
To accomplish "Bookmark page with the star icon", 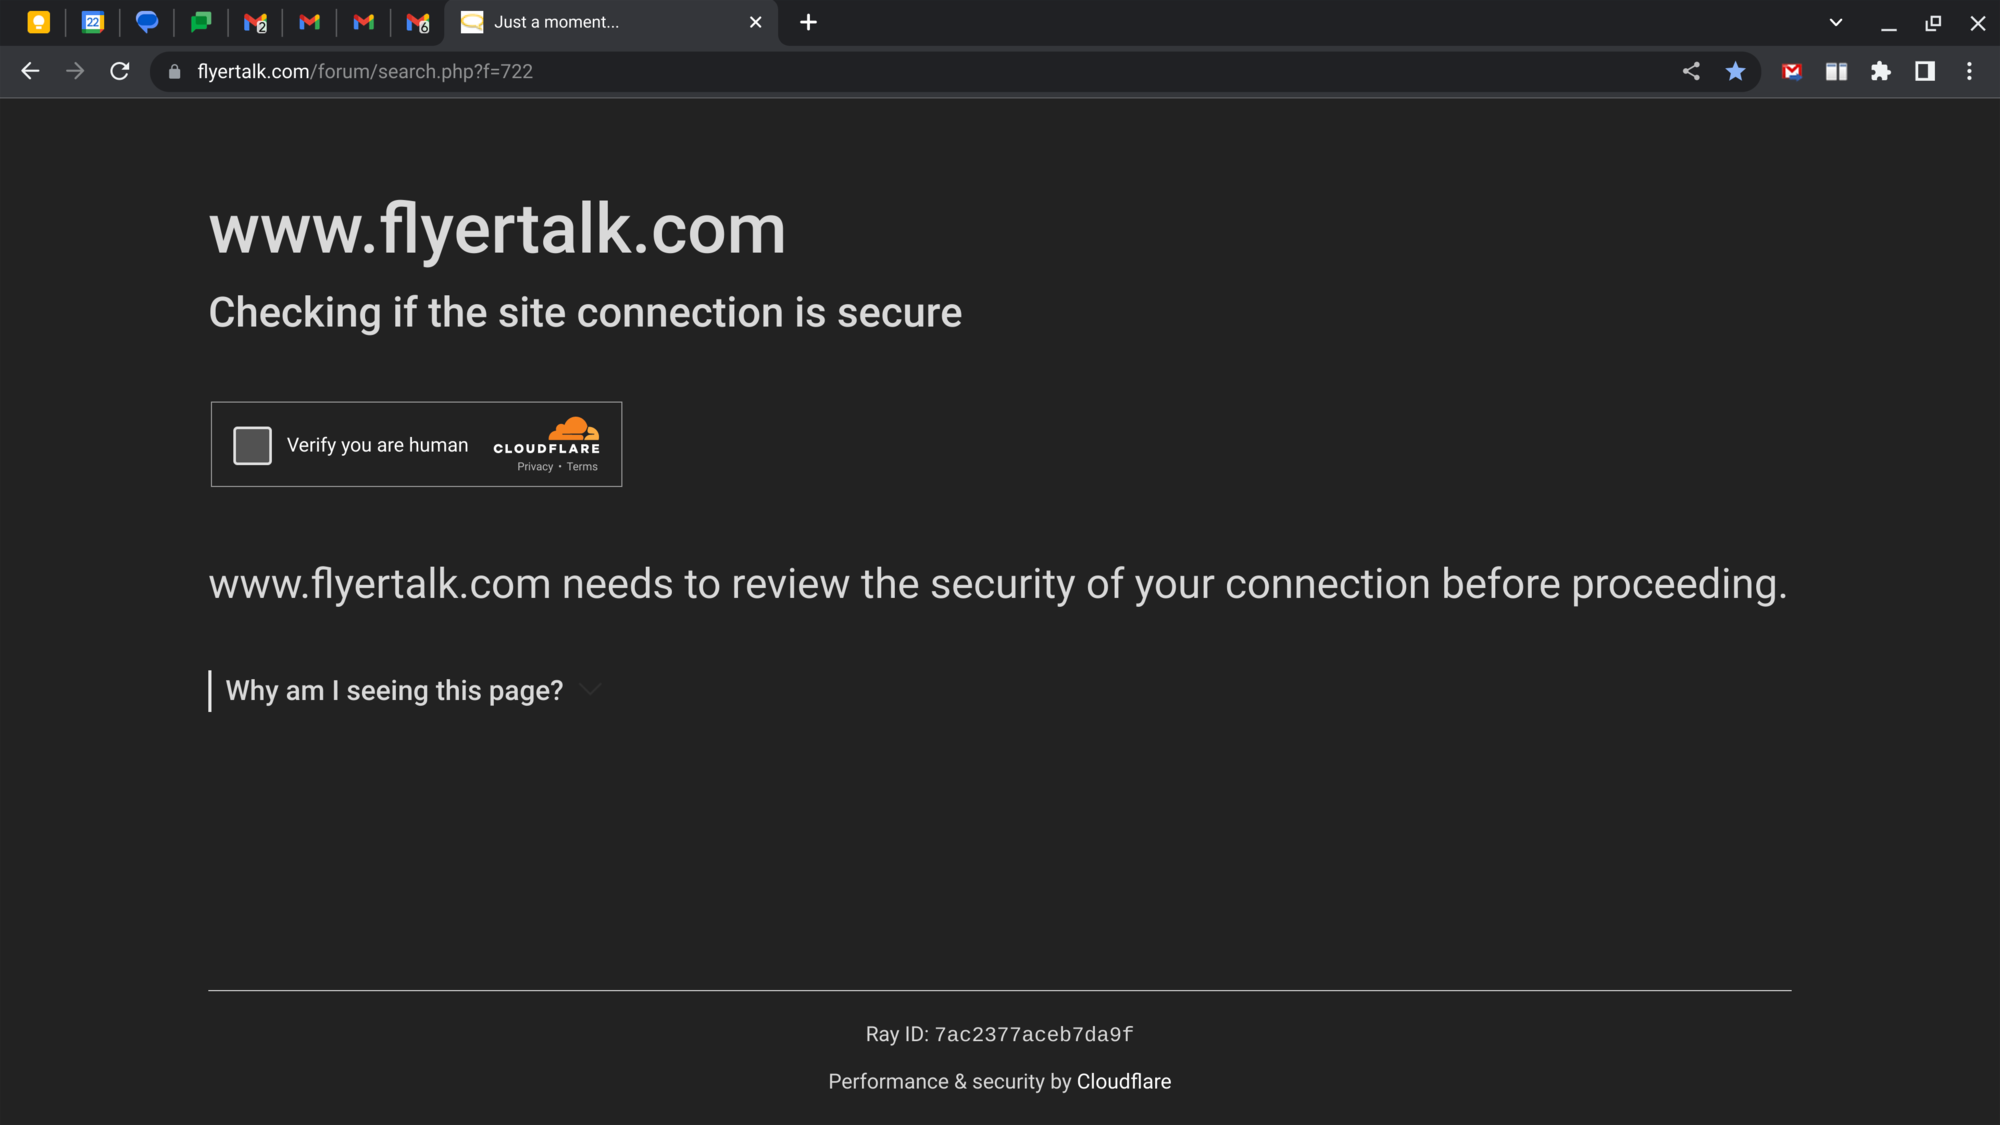I will pos(1735,71).
